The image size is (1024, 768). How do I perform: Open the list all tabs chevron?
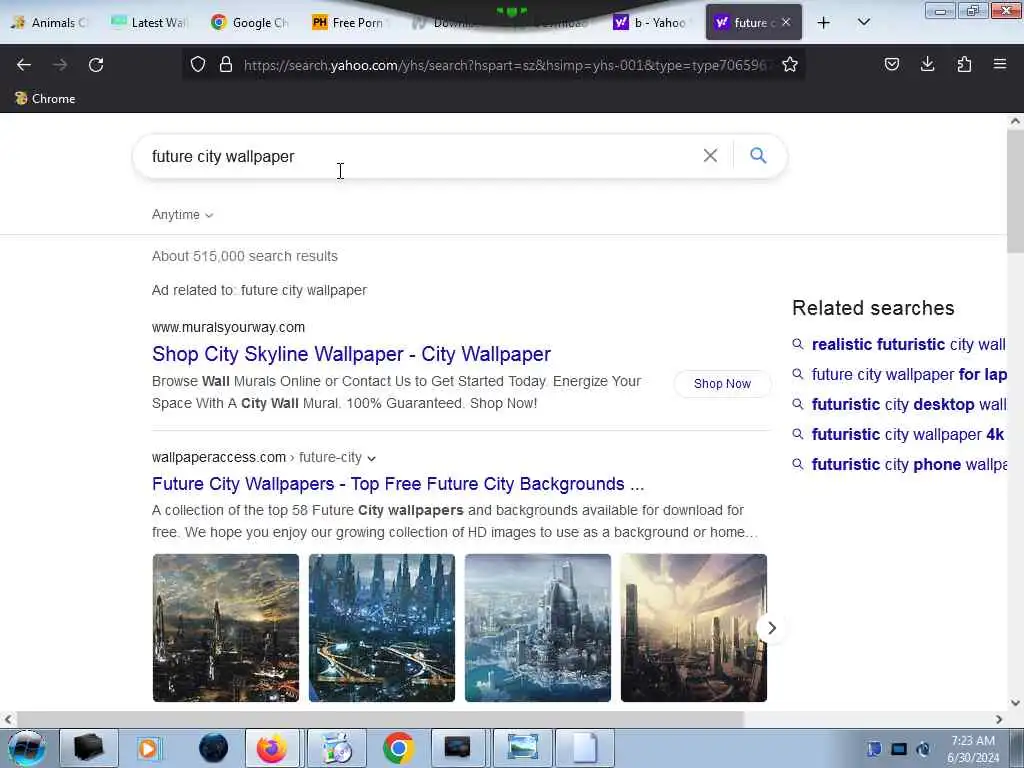(x=863, y=22)
